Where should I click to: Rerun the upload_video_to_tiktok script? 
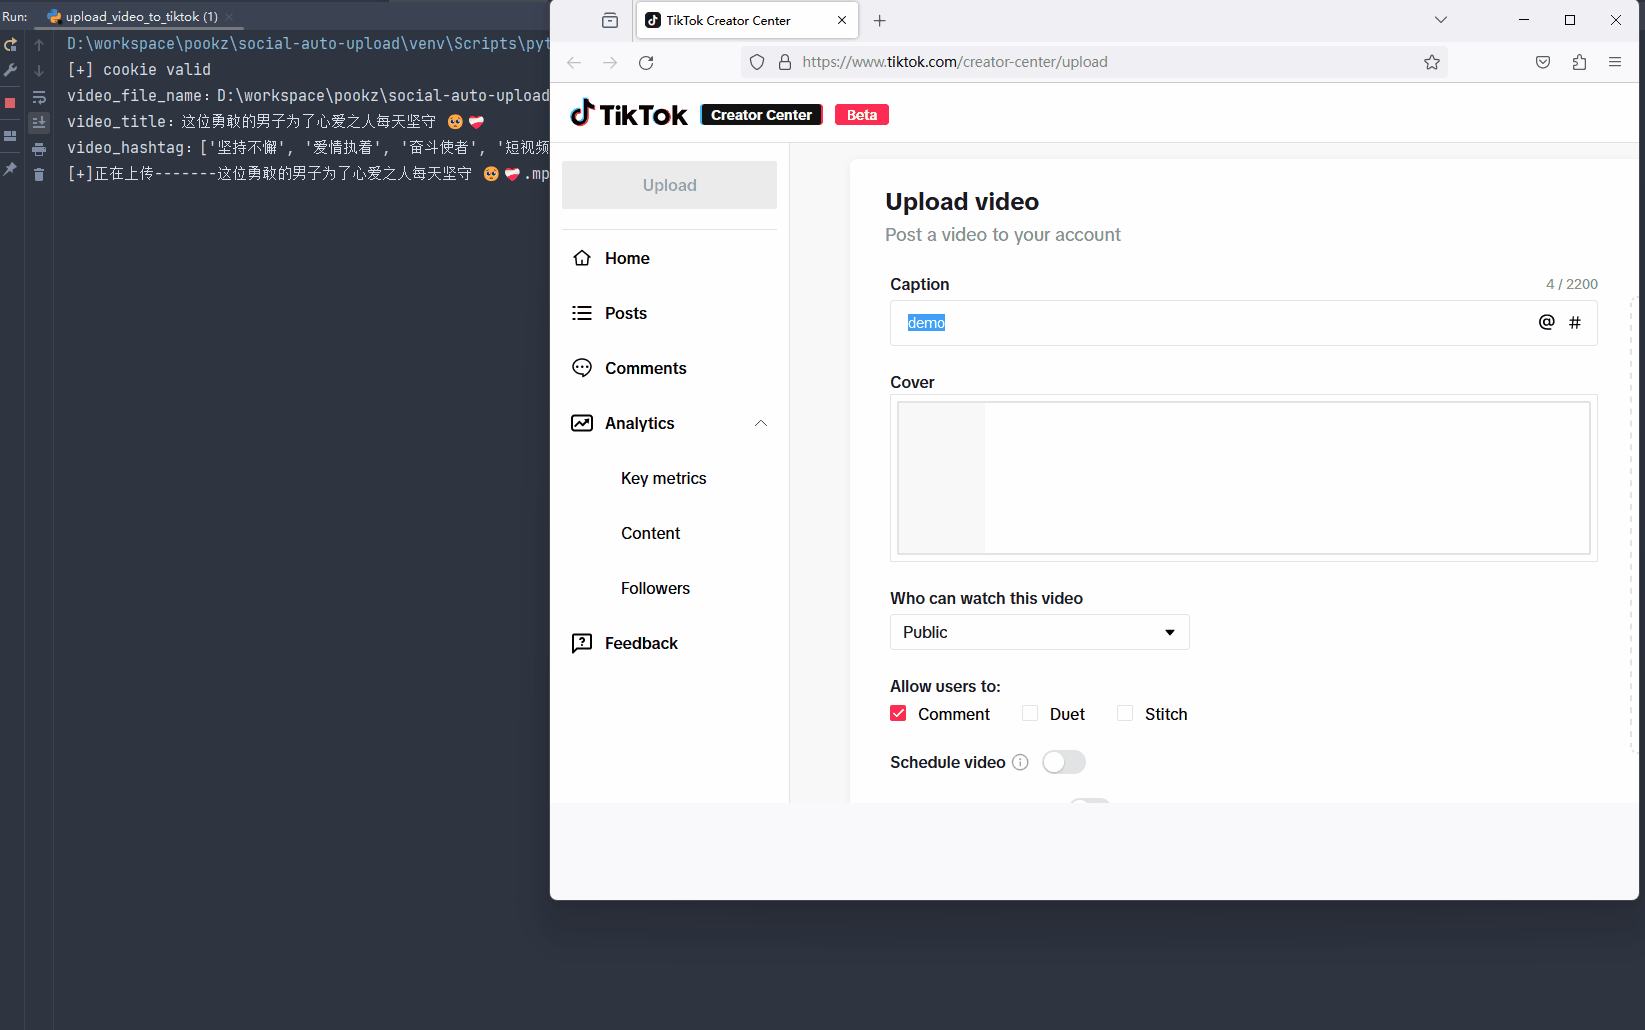pos(10,45)
